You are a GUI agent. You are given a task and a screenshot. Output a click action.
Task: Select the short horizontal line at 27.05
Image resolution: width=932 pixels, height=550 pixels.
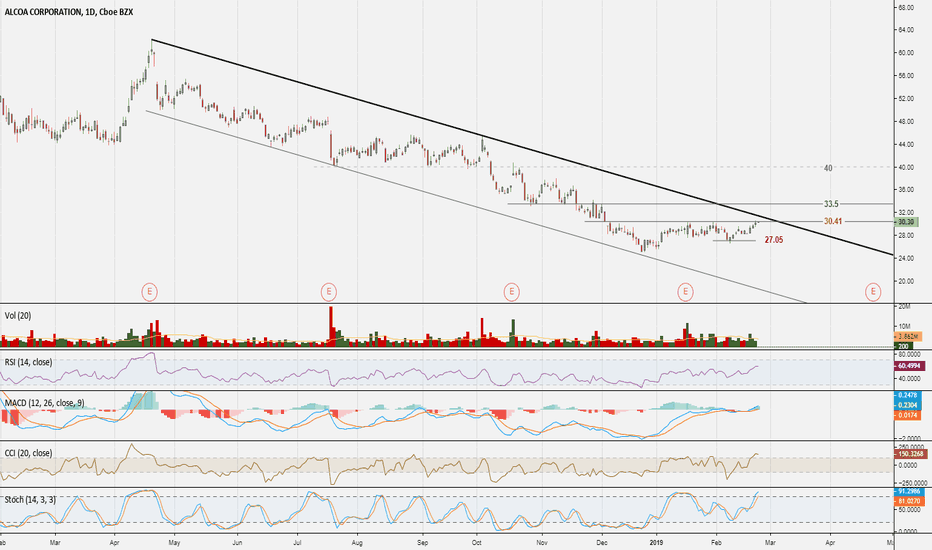pos(735,240)
